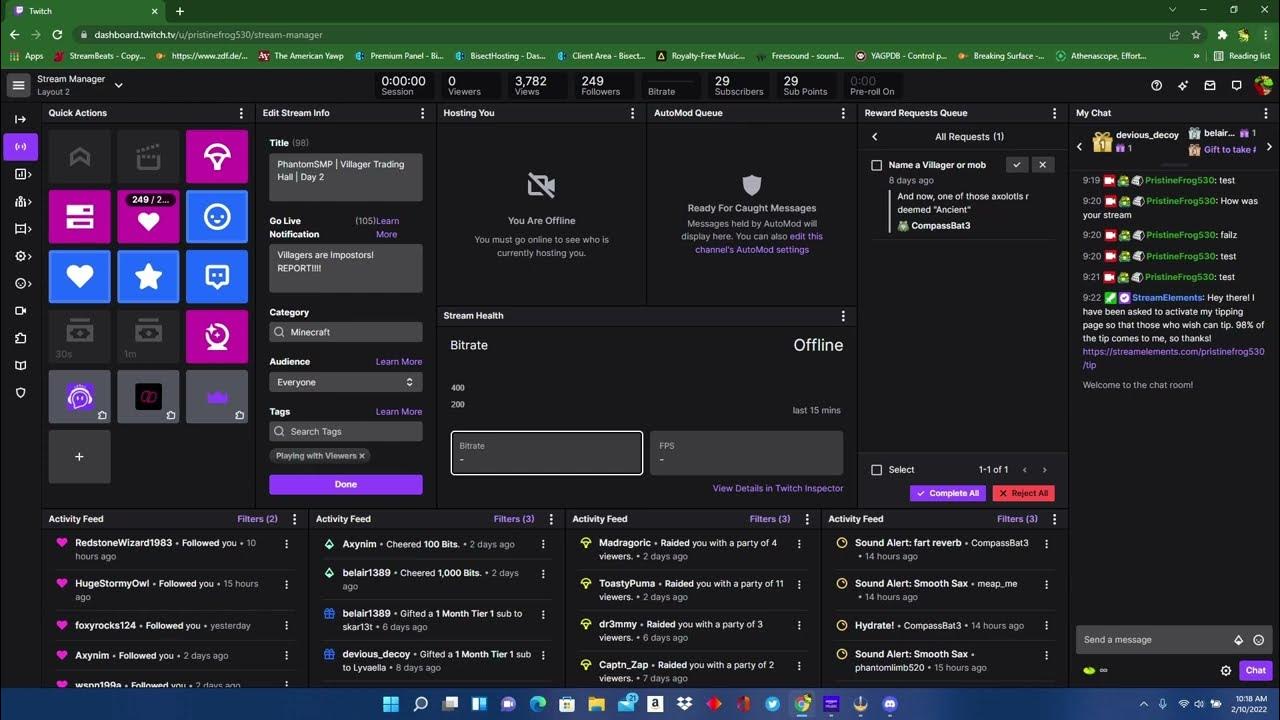The width and height of the screenshot is (1280, 720).
Task: Toggle Emote-Only Chat quick action
Action: pyautogui.click(x=217, y=216)
